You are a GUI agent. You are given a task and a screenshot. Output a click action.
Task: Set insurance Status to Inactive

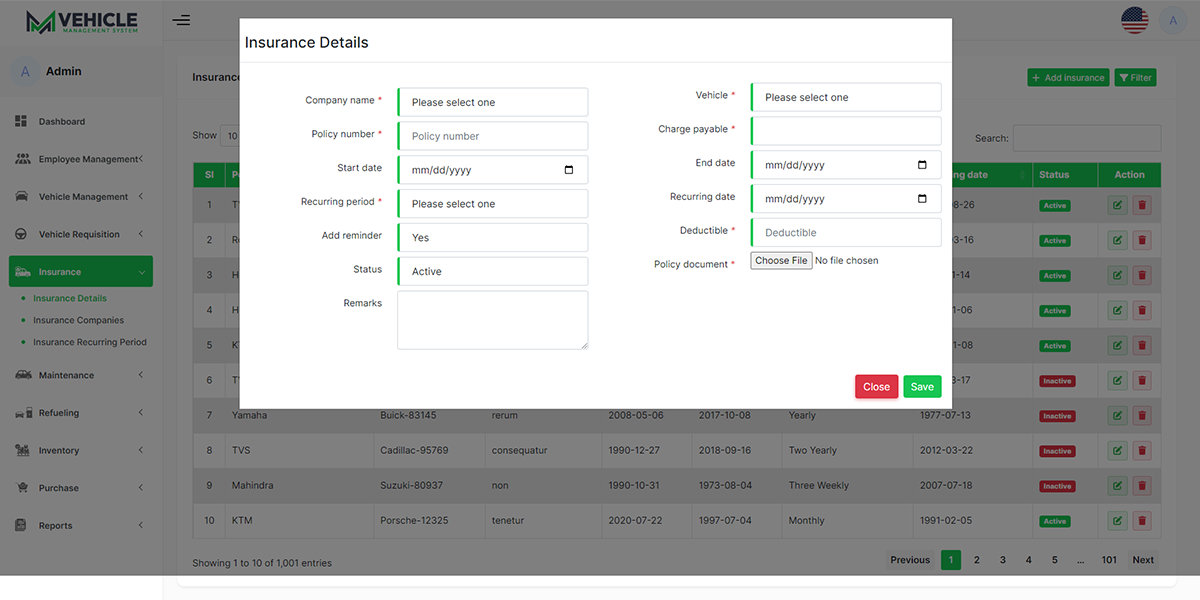pos(492,271)
